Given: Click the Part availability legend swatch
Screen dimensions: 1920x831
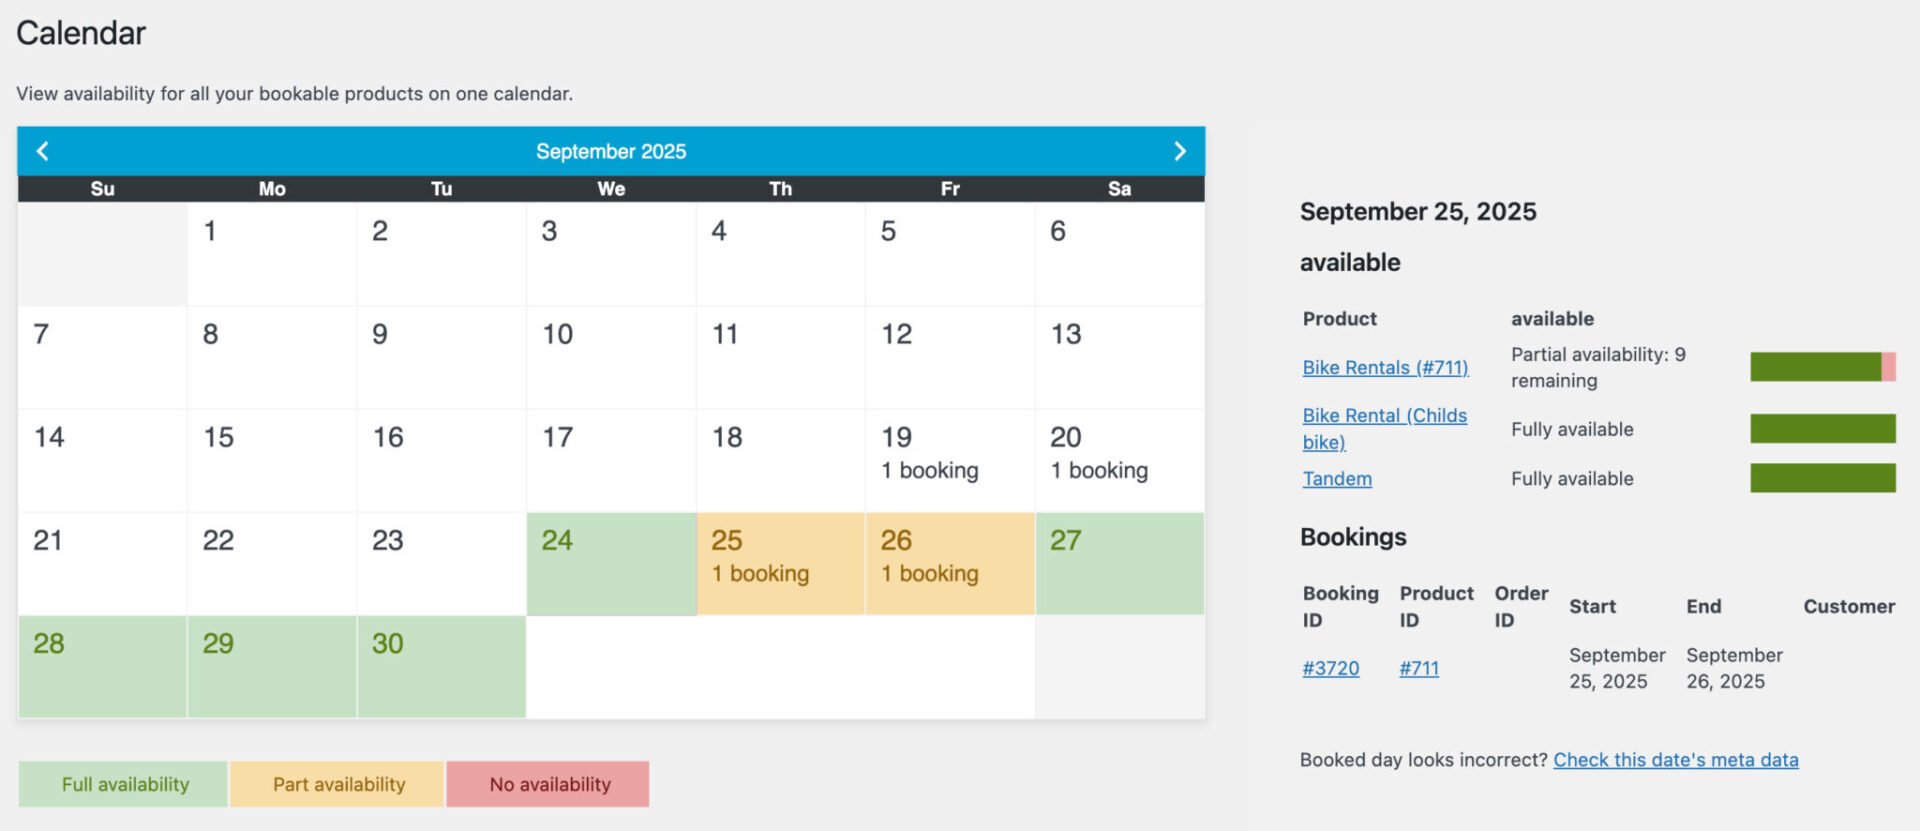Looking at the screenshot, I should click(x=337, y=784).
